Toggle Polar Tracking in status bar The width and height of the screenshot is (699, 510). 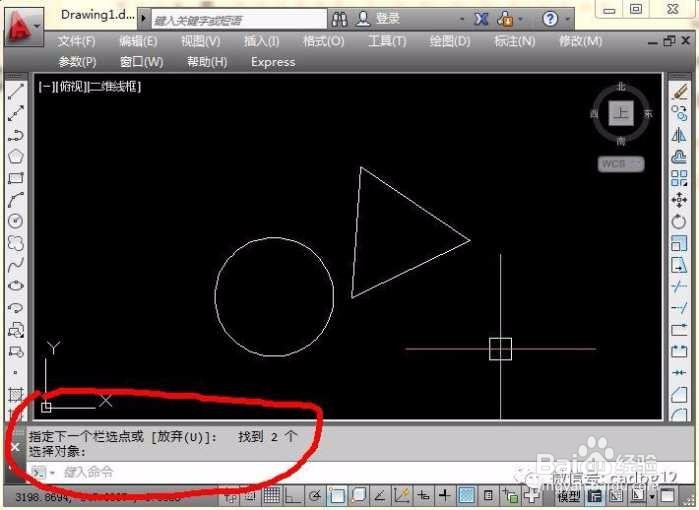click(x=315, y=495)
